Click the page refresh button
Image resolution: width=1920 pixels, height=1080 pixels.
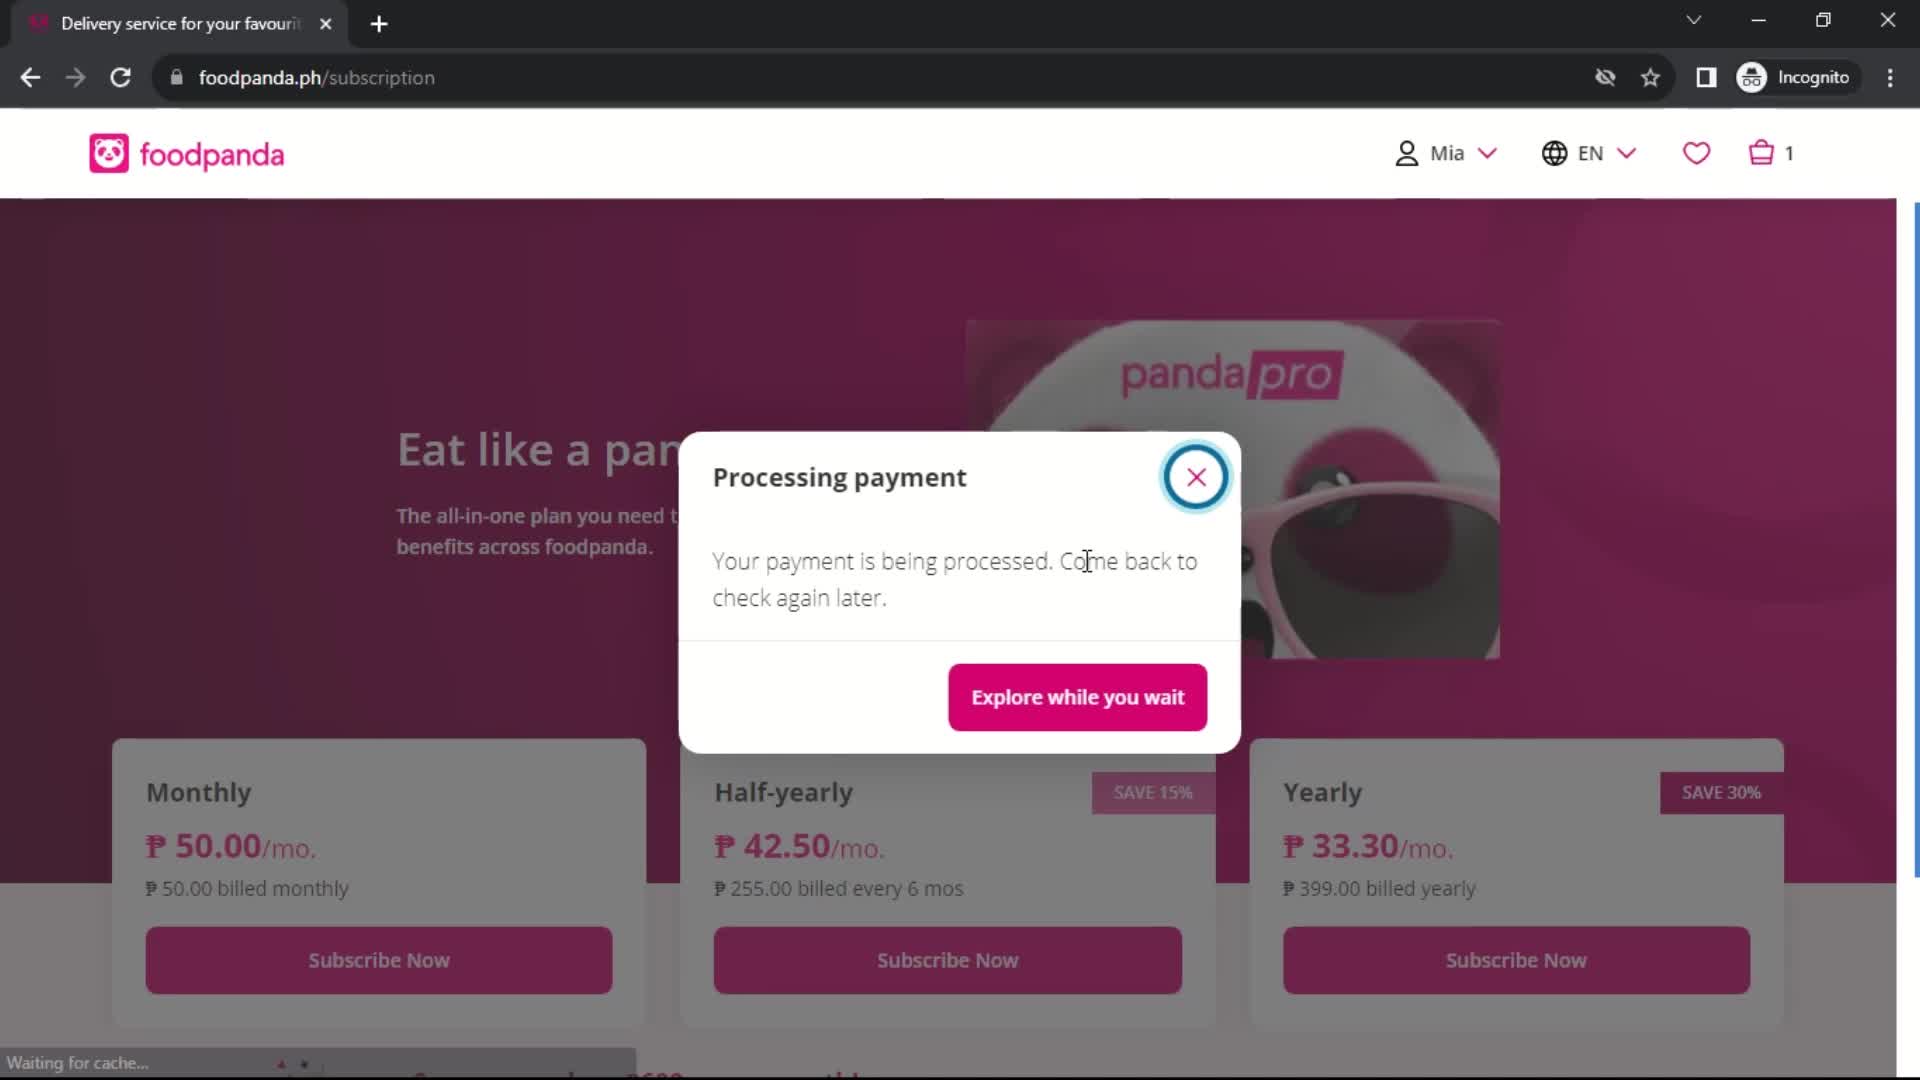(x=120, y=76)
